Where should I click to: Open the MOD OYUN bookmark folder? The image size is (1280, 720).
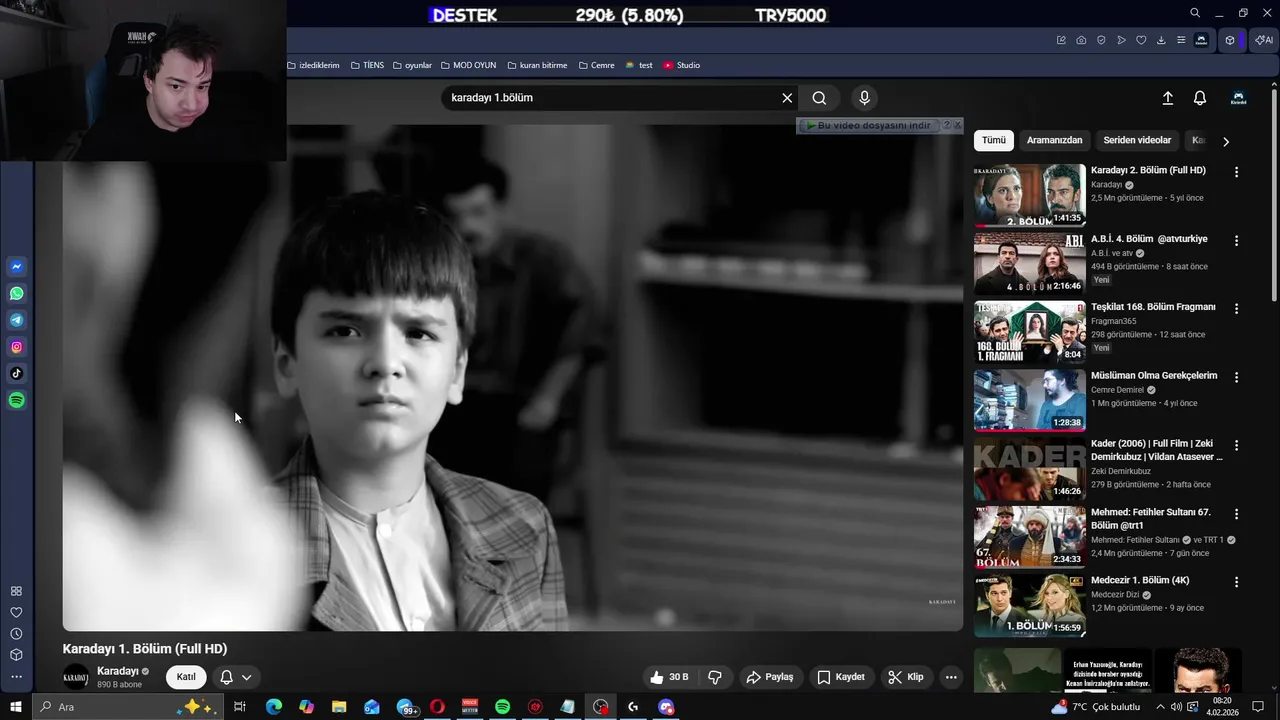click(468, 65)
